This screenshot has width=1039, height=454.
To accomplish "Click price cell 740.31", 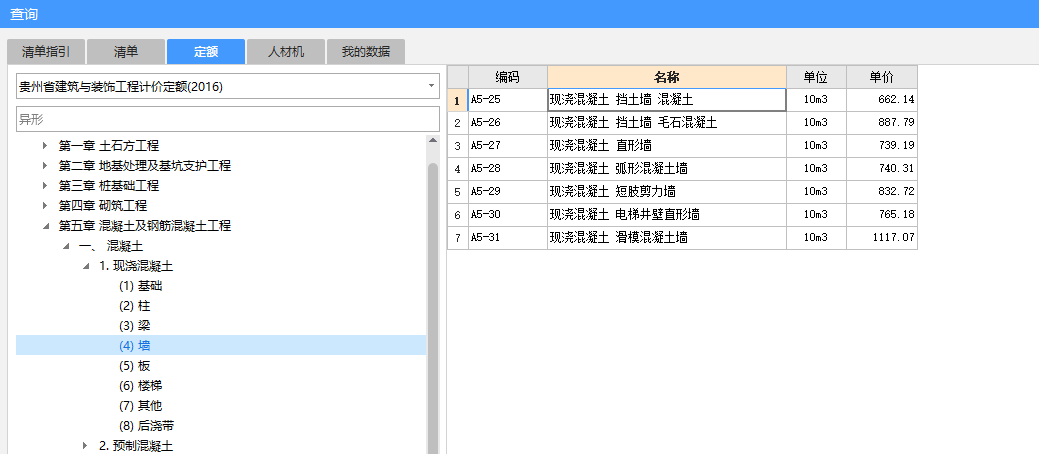I will click(882, 169).
